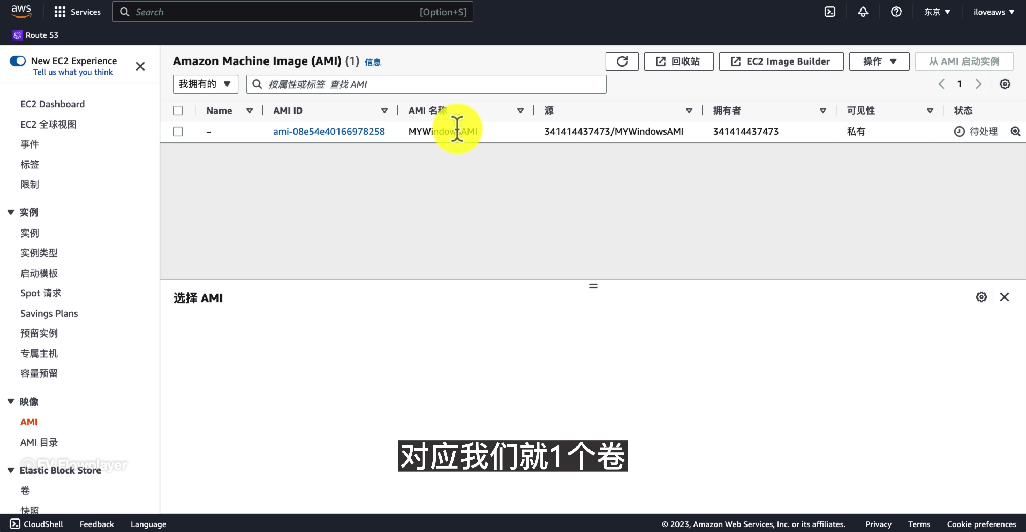Open 标签 in sidebar
This screenshot has height=532, width=1026.
(x=29, y=164)
